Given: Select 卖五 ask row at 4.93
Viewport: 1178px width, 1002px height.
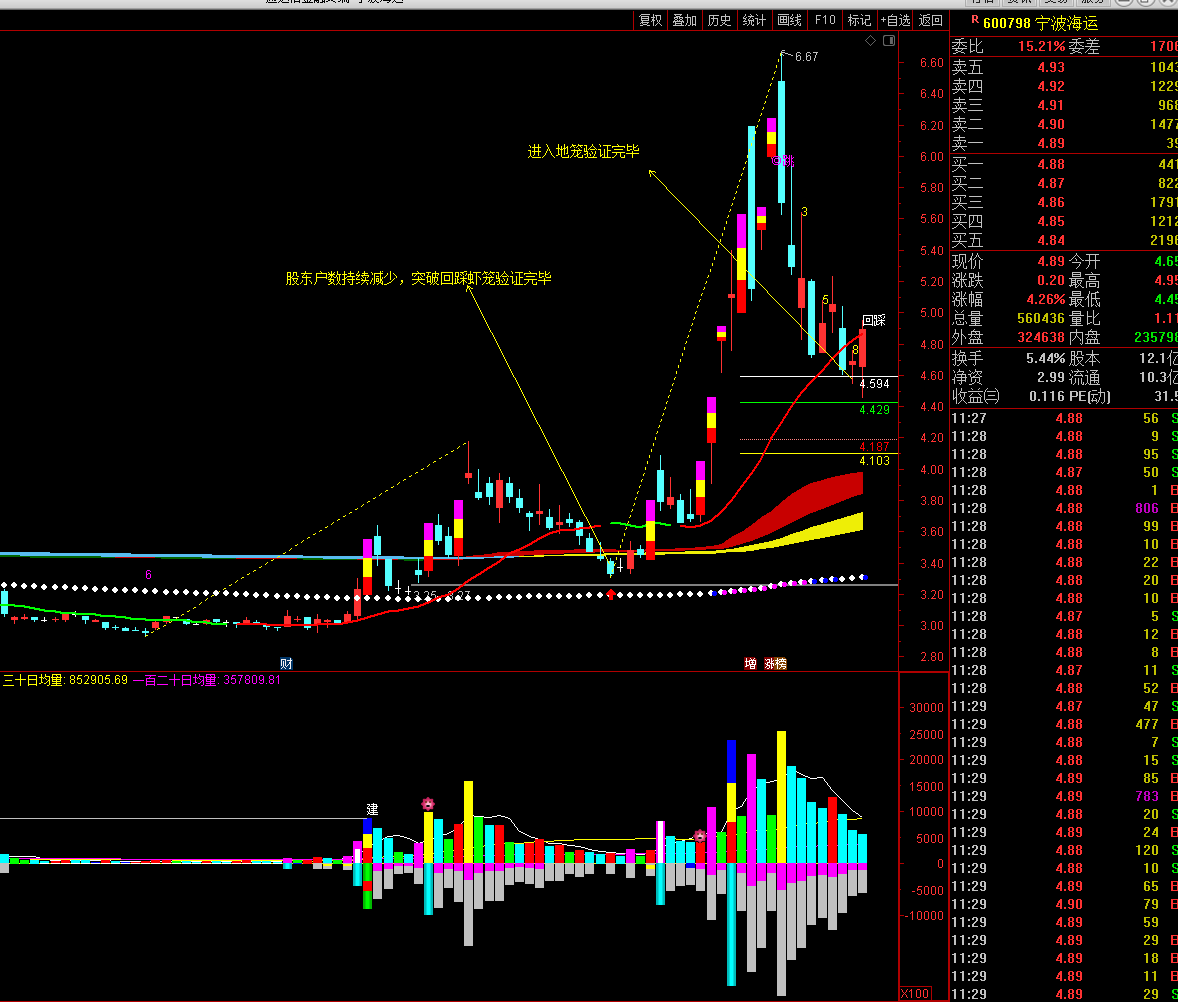Looking at the screenshot, I should coord(1064,67).
